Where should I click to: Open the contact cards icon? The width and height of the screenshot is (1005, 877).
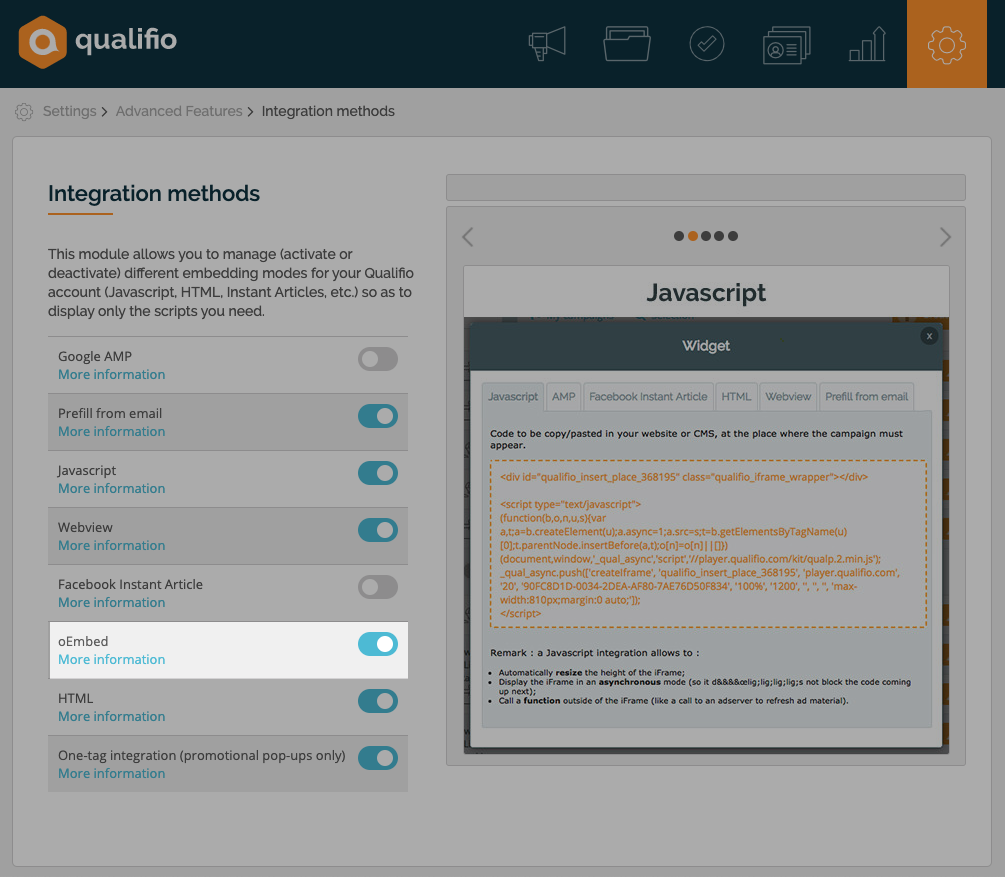pyautogui.click(x=786, y=44)
